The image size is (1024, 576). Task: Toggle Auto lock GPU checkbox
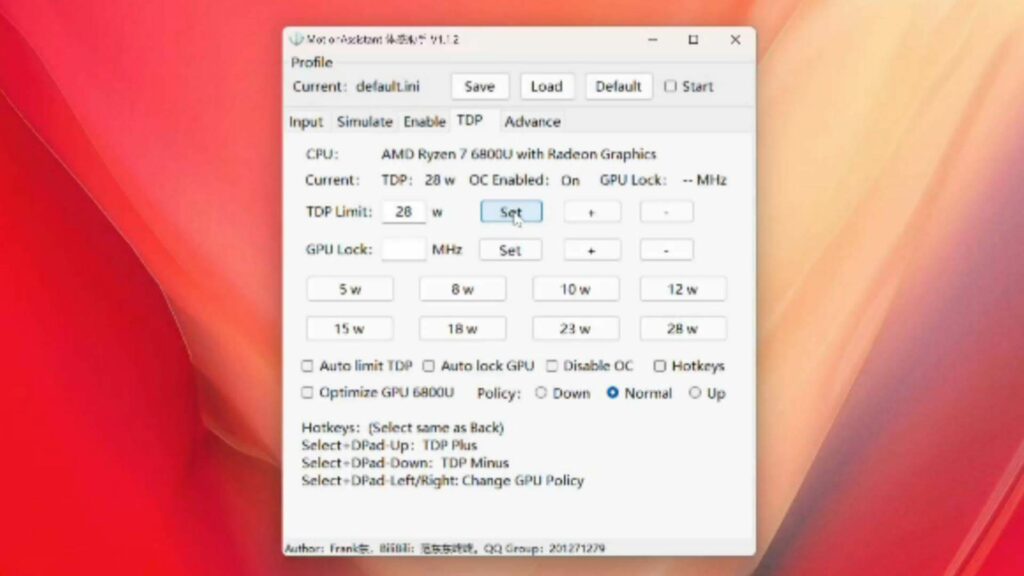[x=428, y=366]
